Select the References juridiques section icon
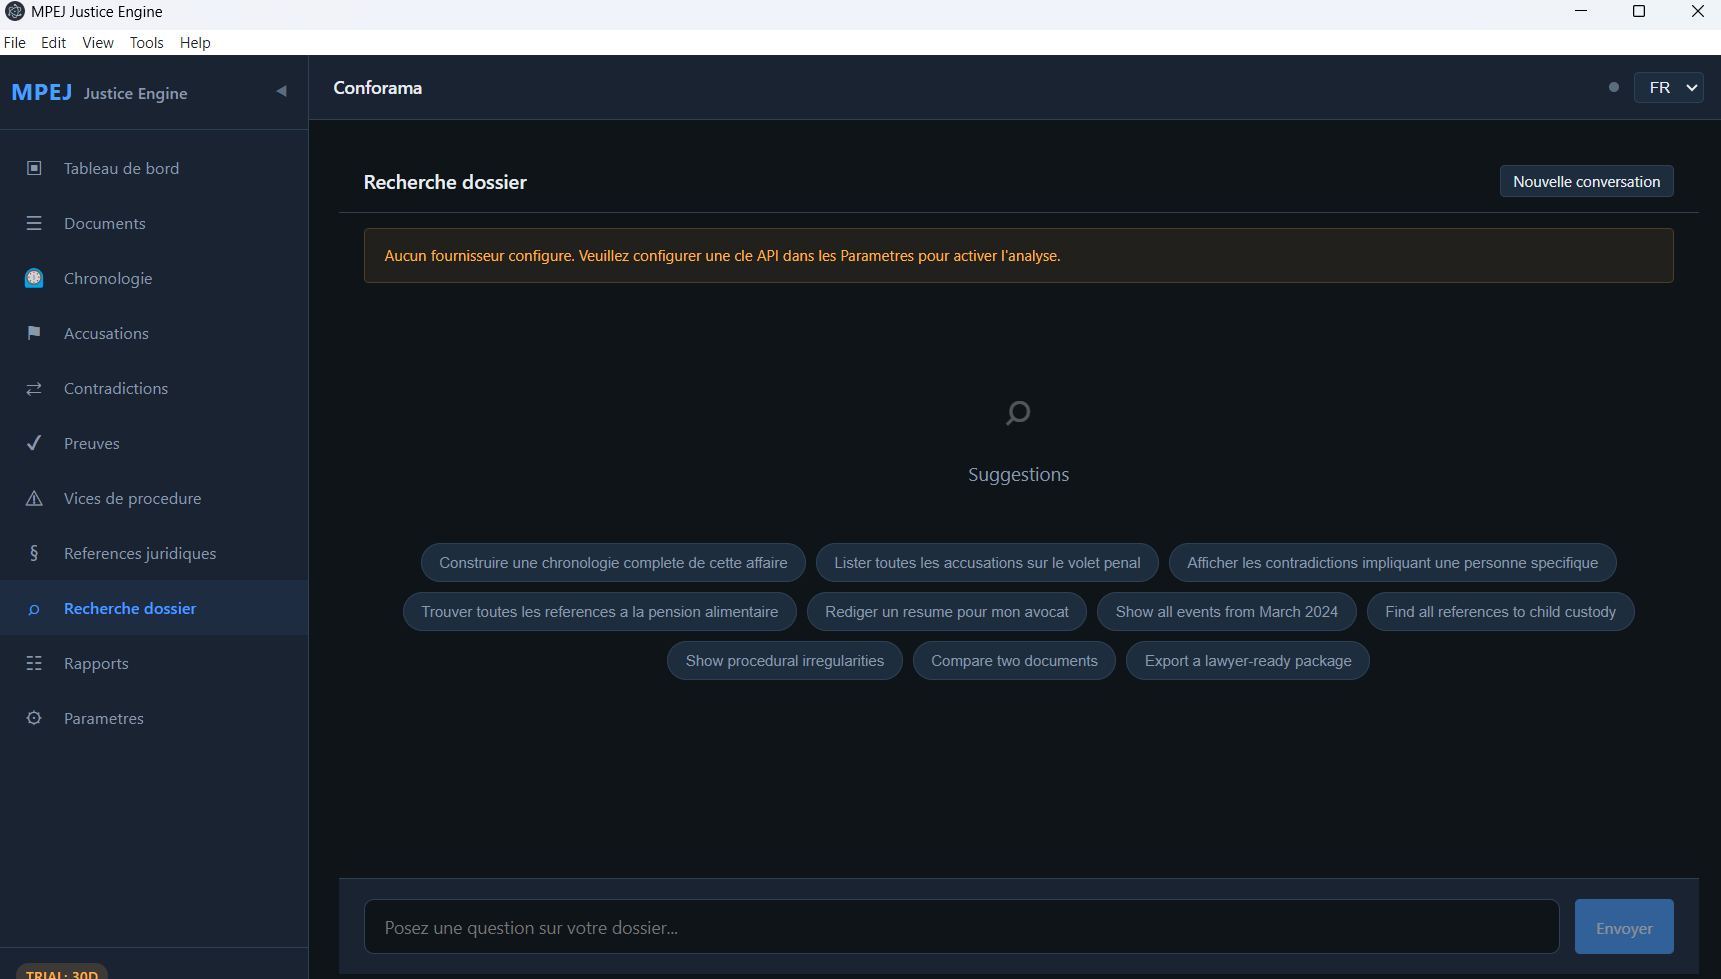This screenshot has width=1721, height=979. click(x=34, y=553)
